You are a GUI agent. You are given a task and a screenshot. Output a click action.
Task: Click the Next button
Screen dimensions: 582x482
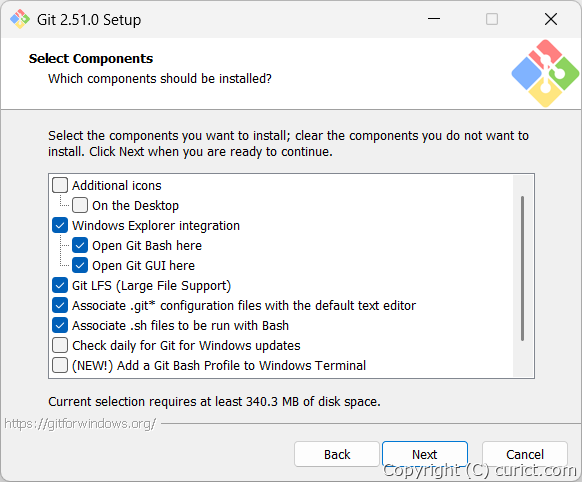click(x=425, y=454)
